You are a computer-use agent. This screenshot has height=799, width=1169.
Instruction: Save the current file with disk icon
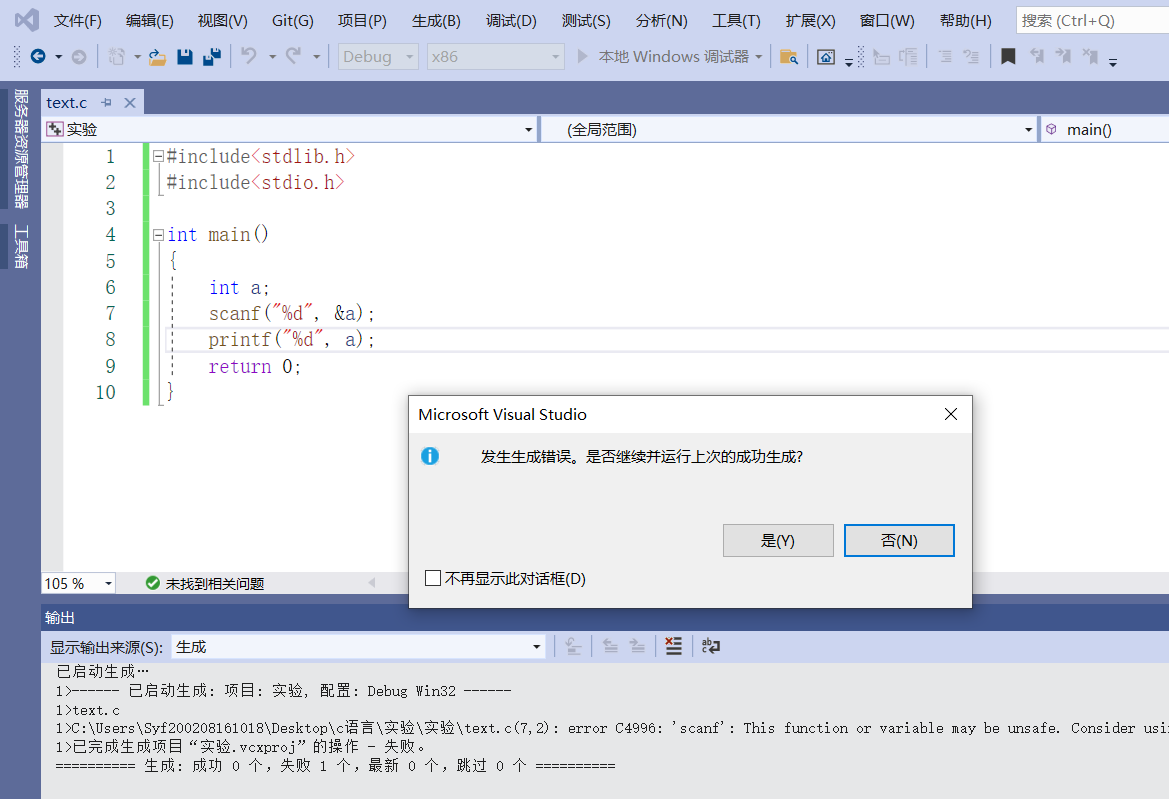click(185, 57)
